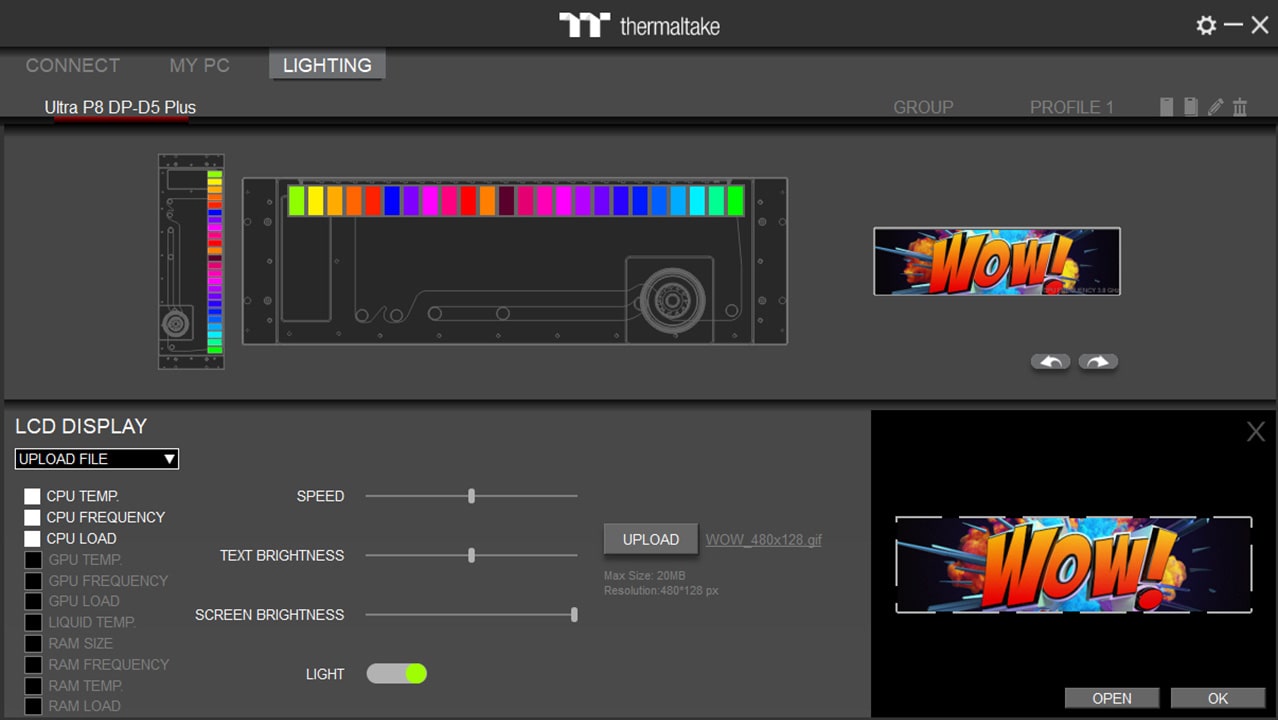
Task: Click the pencil icon to rename profile
Action: [x=1215, y=107]
